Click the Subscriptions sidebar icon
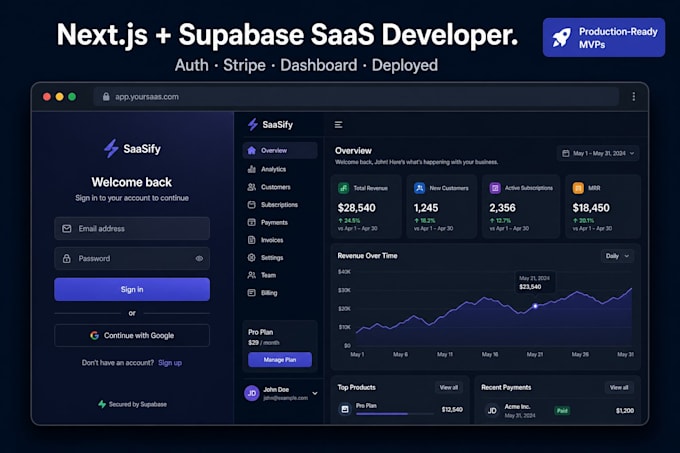Viewport: 680px width, 453px height. [251, 205]
